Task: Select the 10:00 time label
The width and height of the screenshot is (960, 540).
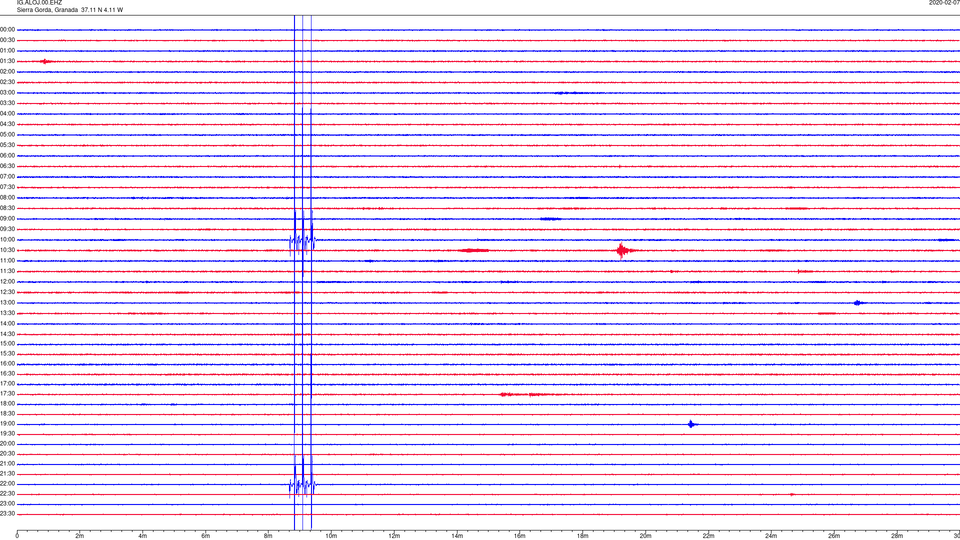Action: [x=7, y=239]
